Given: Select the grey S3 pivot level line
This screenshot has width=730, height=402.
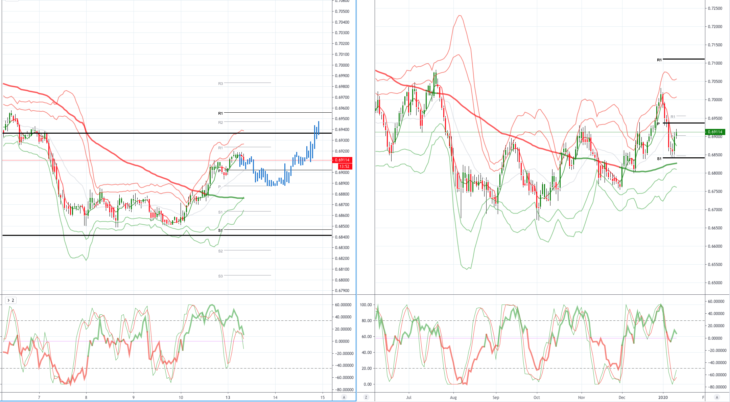Looking at the screenshot, I should (x=244, y=275).
